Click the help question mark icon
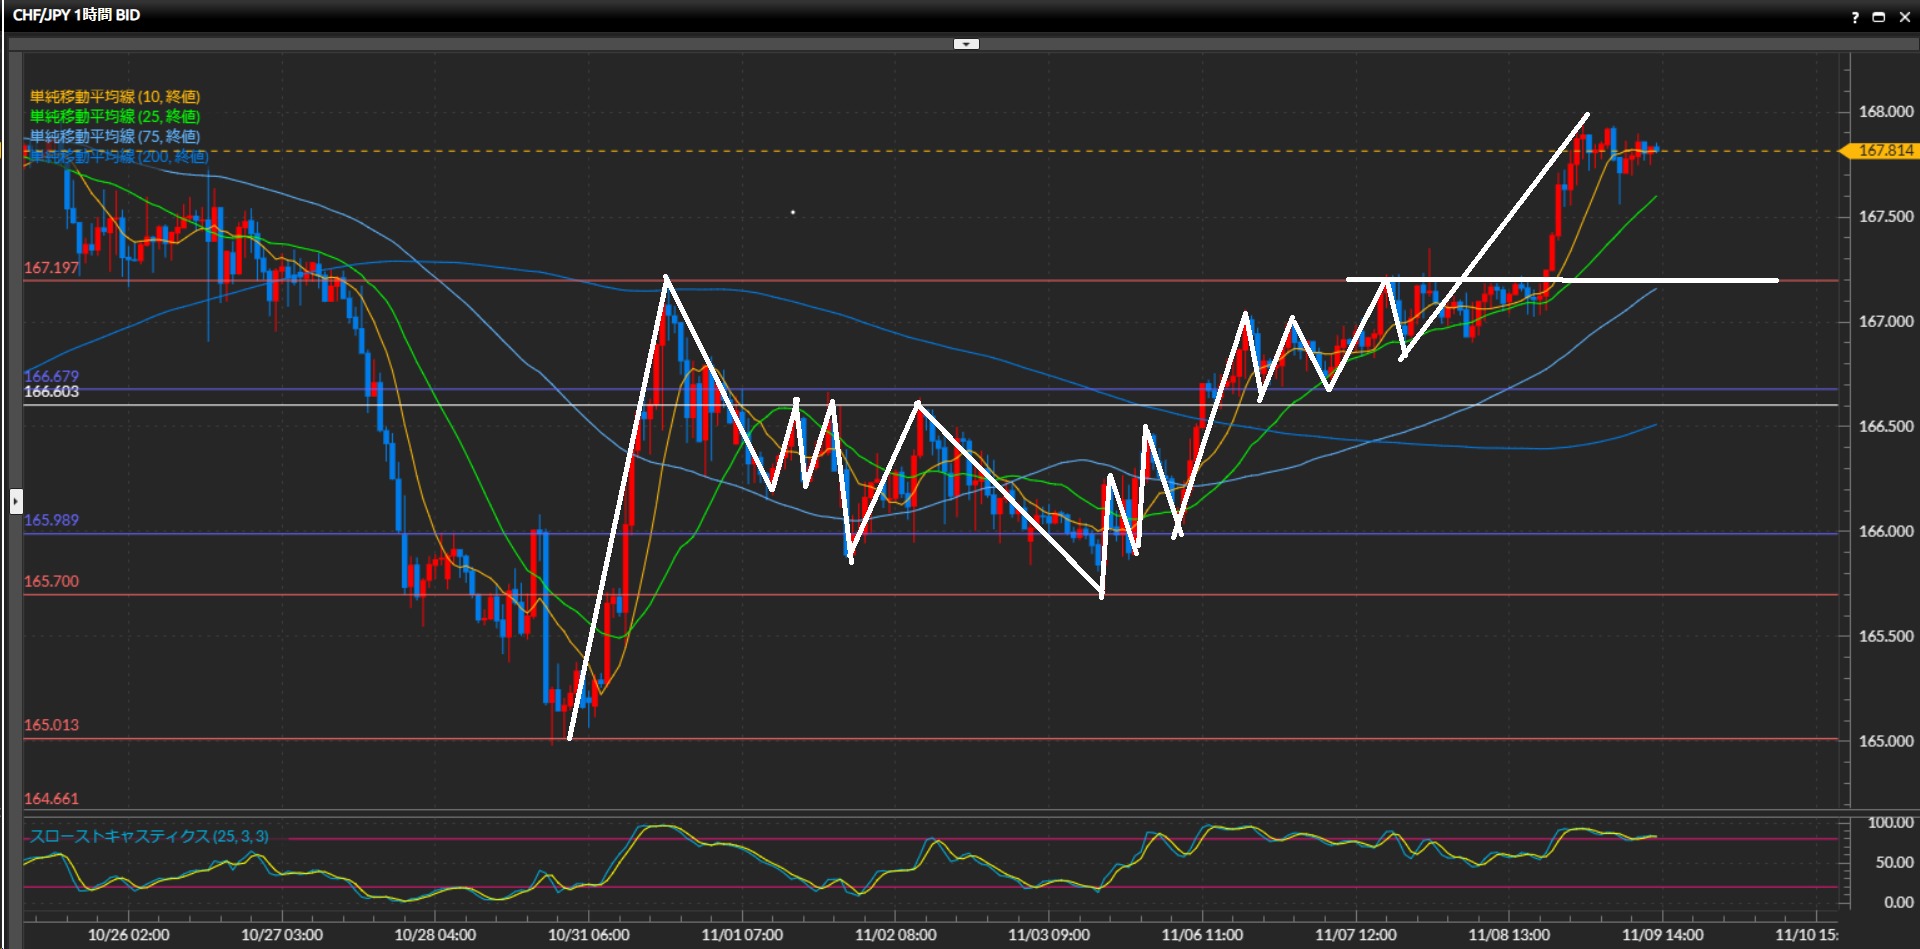 (1855, 16)
